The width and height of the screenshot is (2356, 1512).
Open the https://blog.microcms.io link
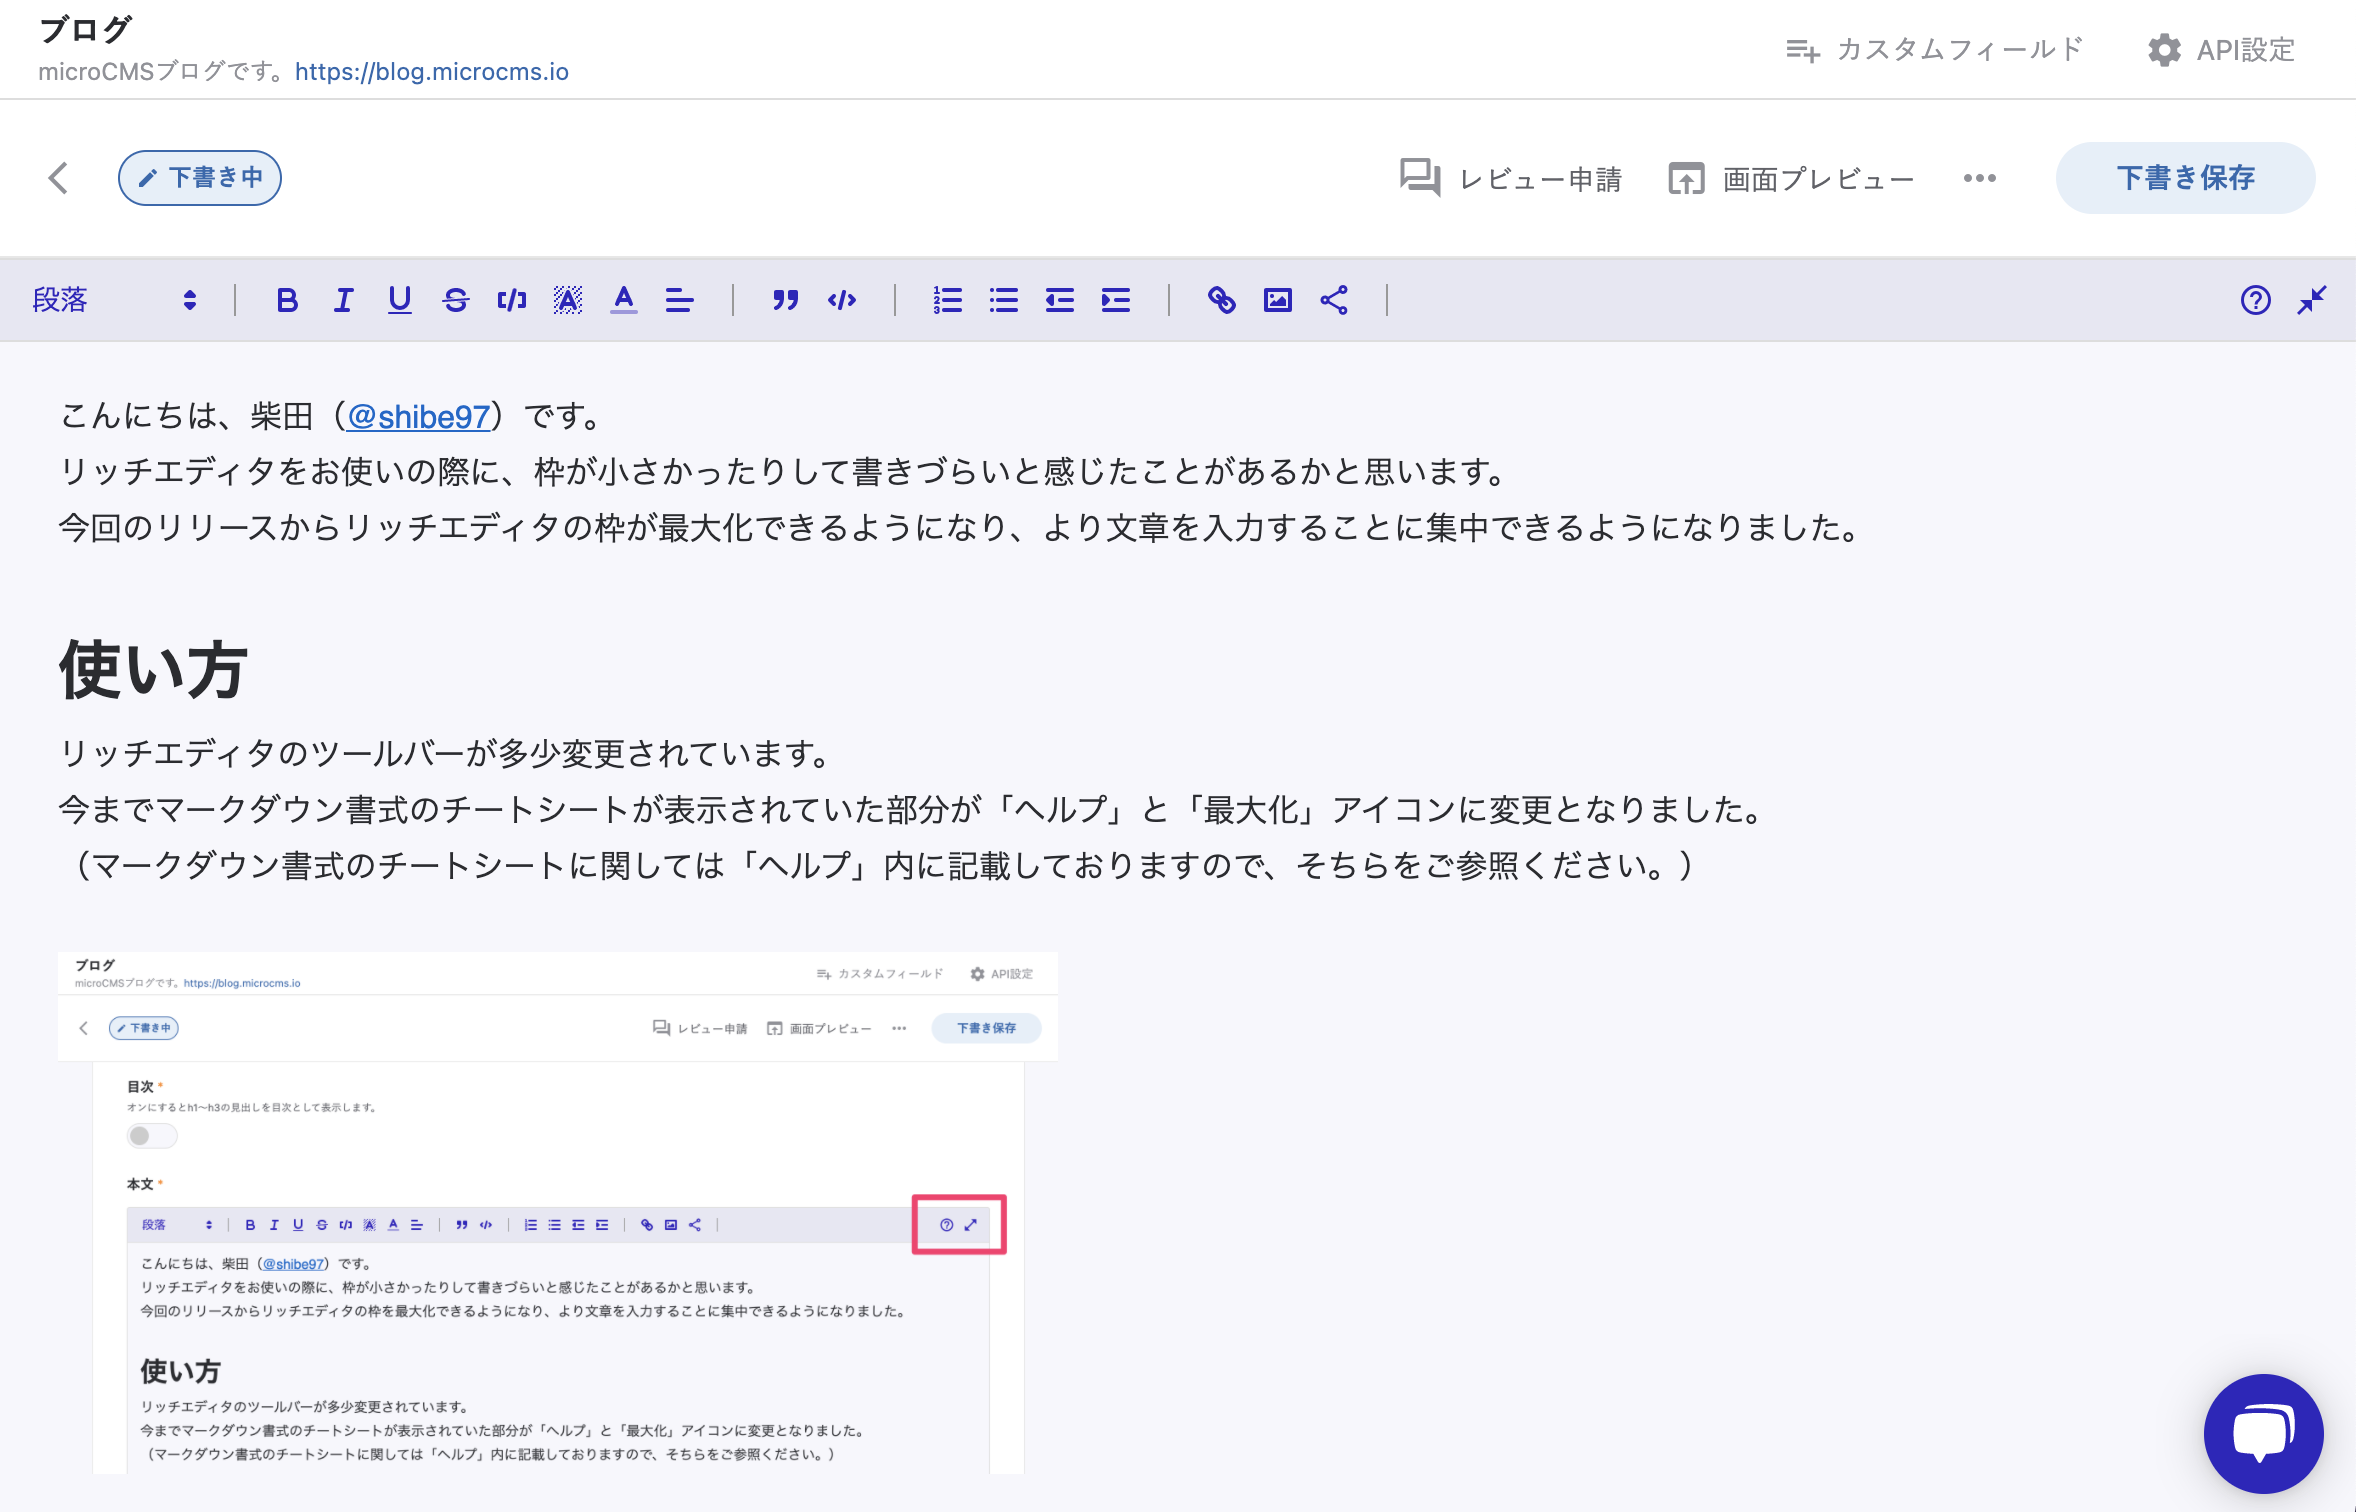432,72
